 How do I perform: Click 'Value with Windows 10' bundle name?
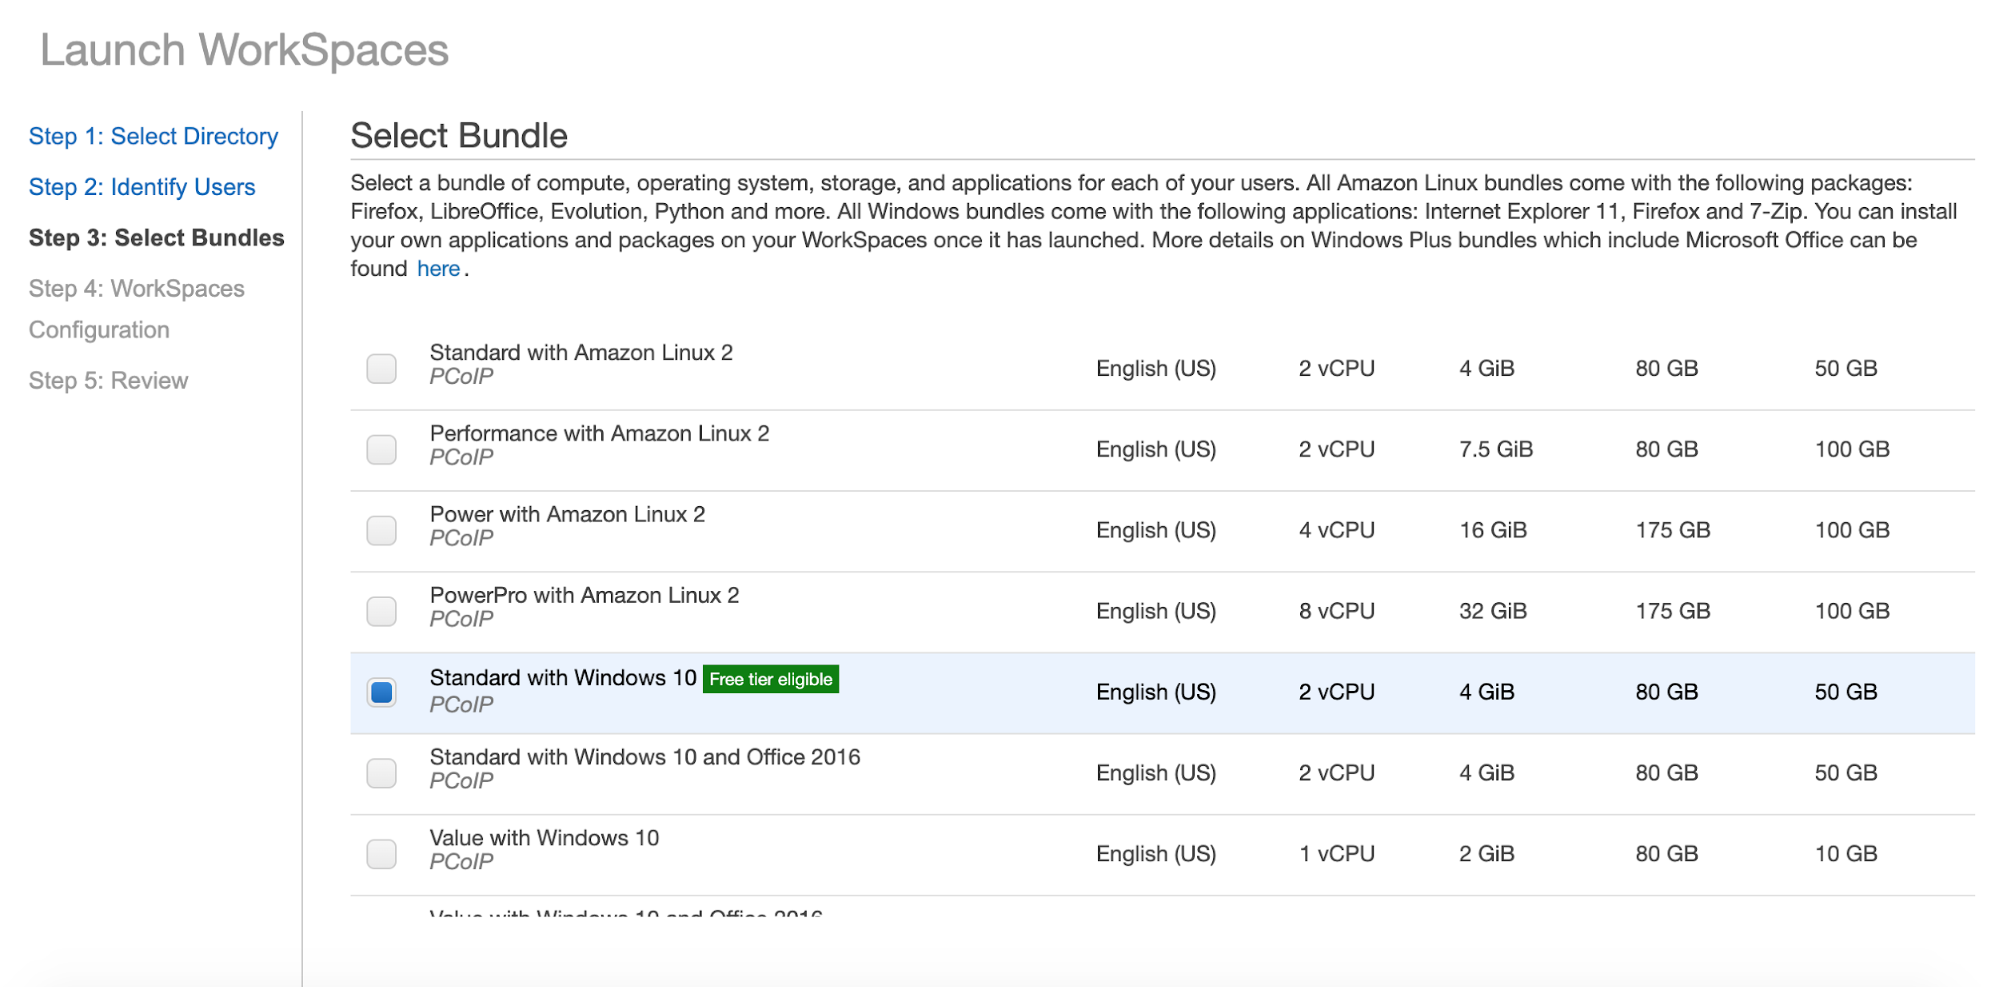point(544,838)
